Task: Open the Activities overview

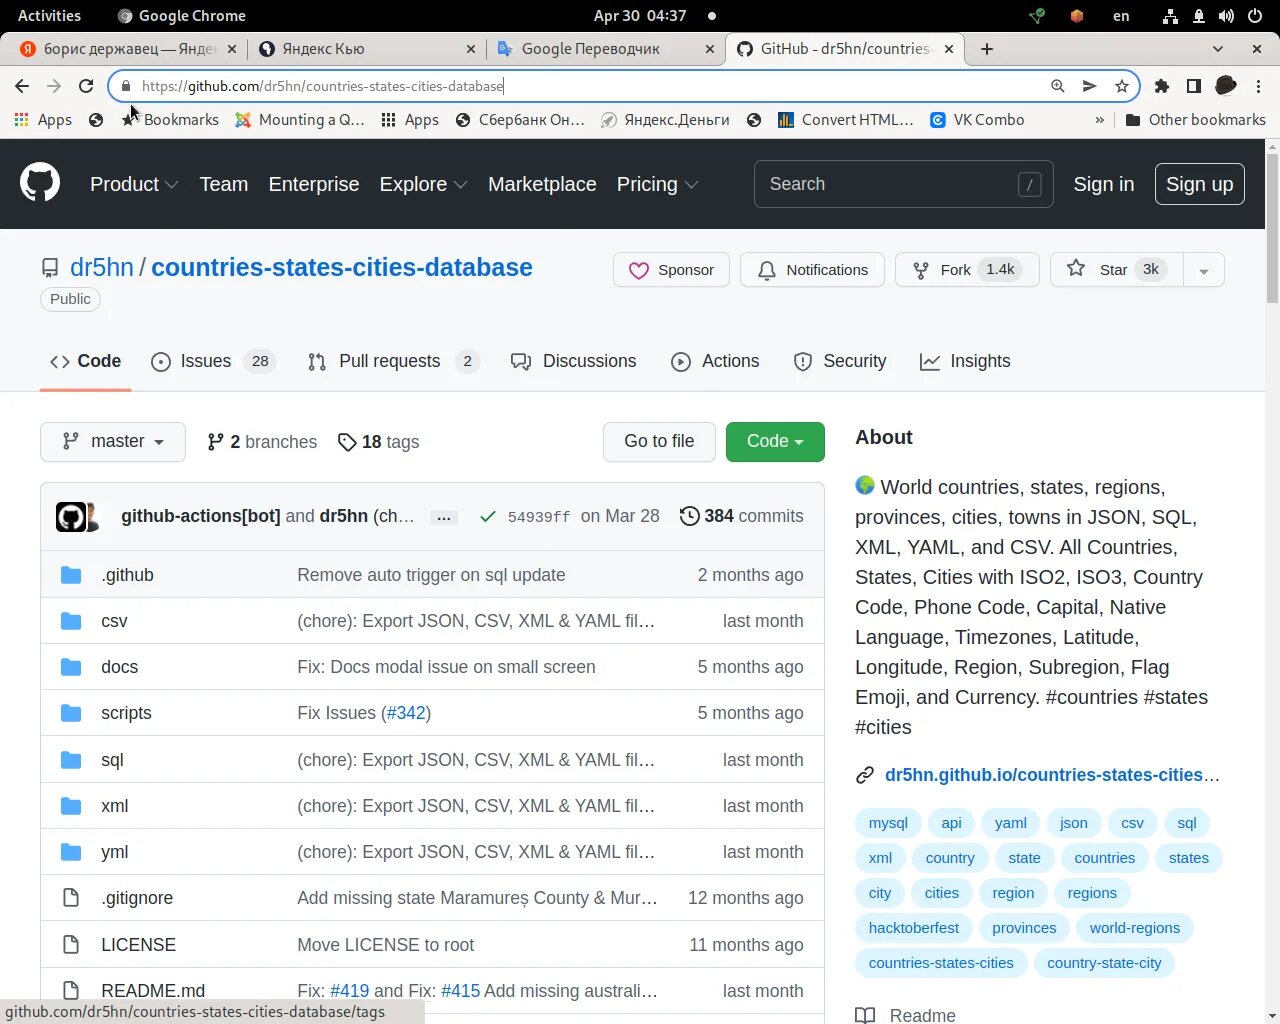Action: coord(49,15)
